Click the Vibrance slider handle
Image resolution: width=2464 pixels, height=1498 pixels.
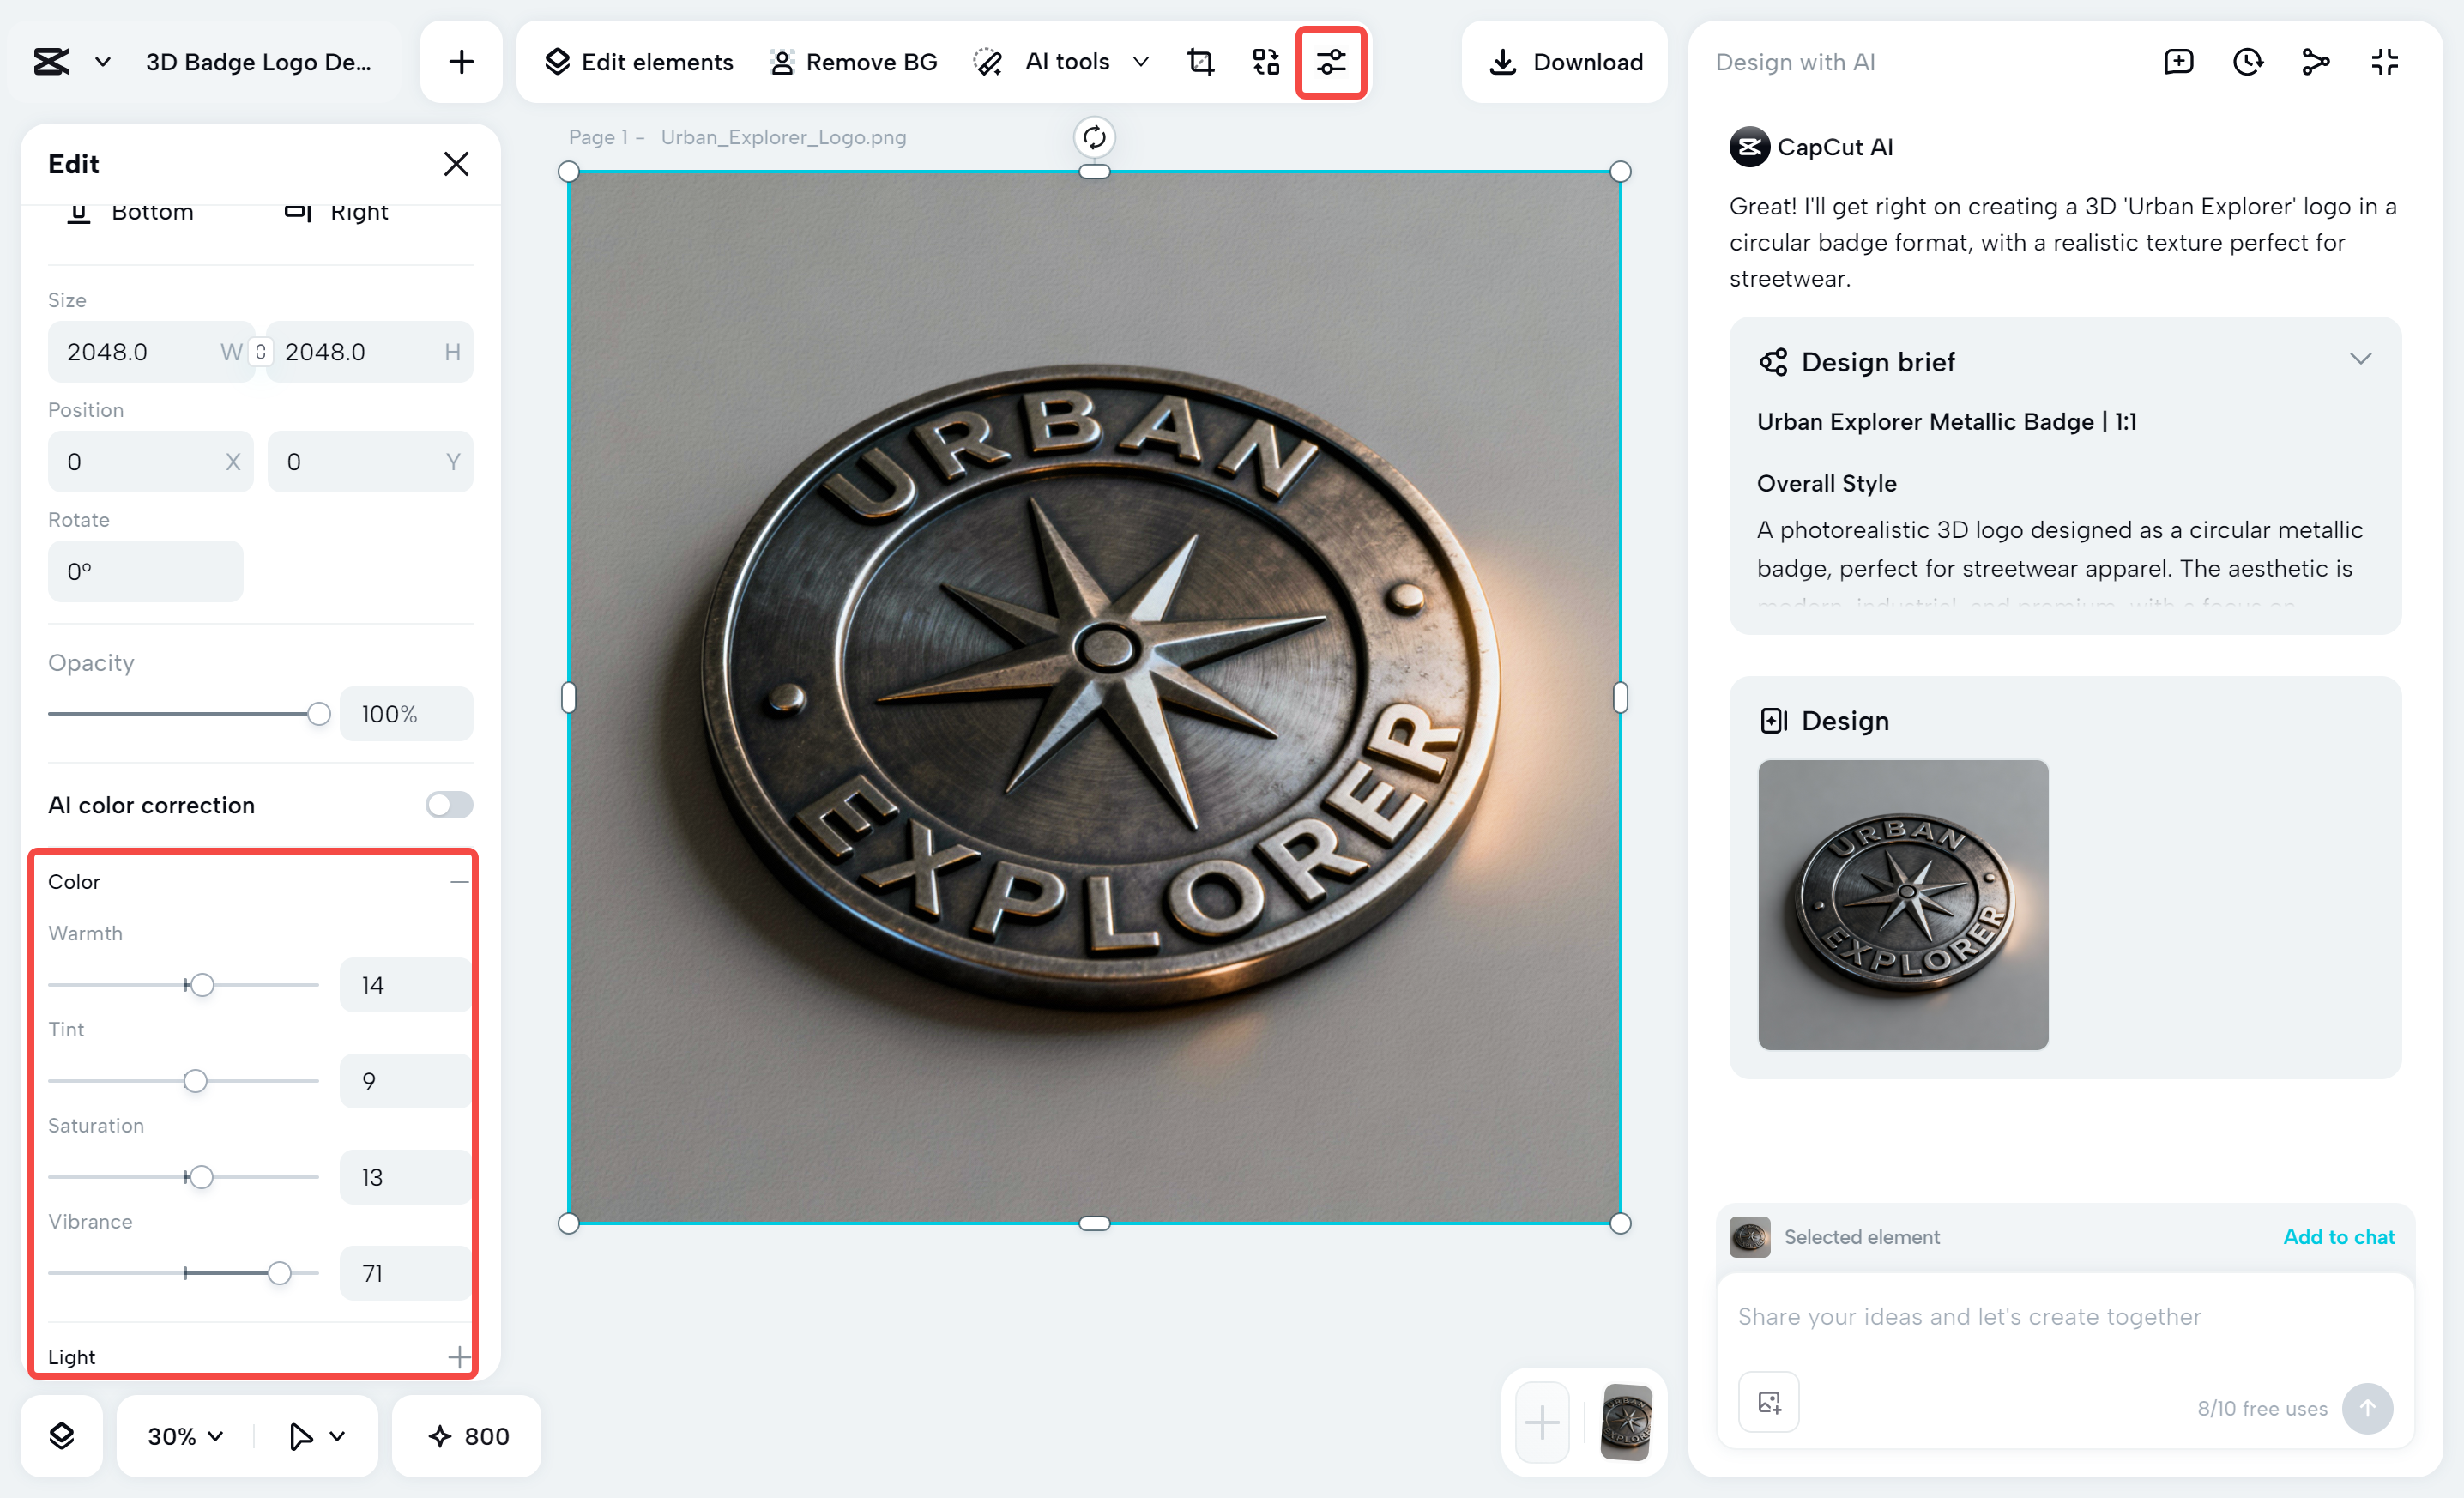[x=280, y=1273]
